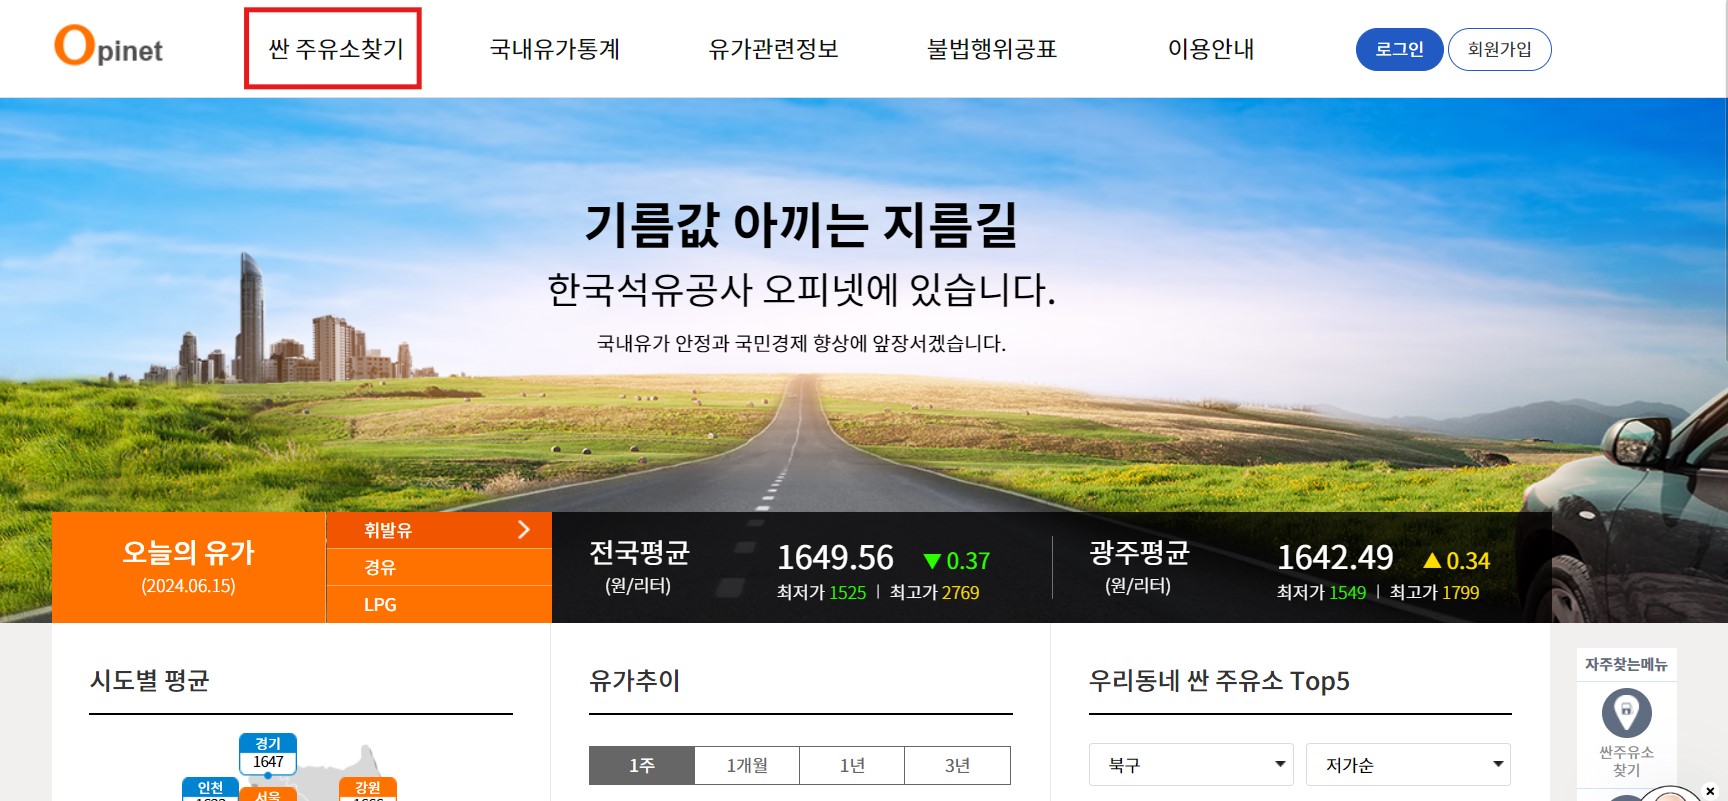Viewport: 1728px width, 801px height.
Task: Open the 불법행위공표 menu
Action: [x=991, y=49]
